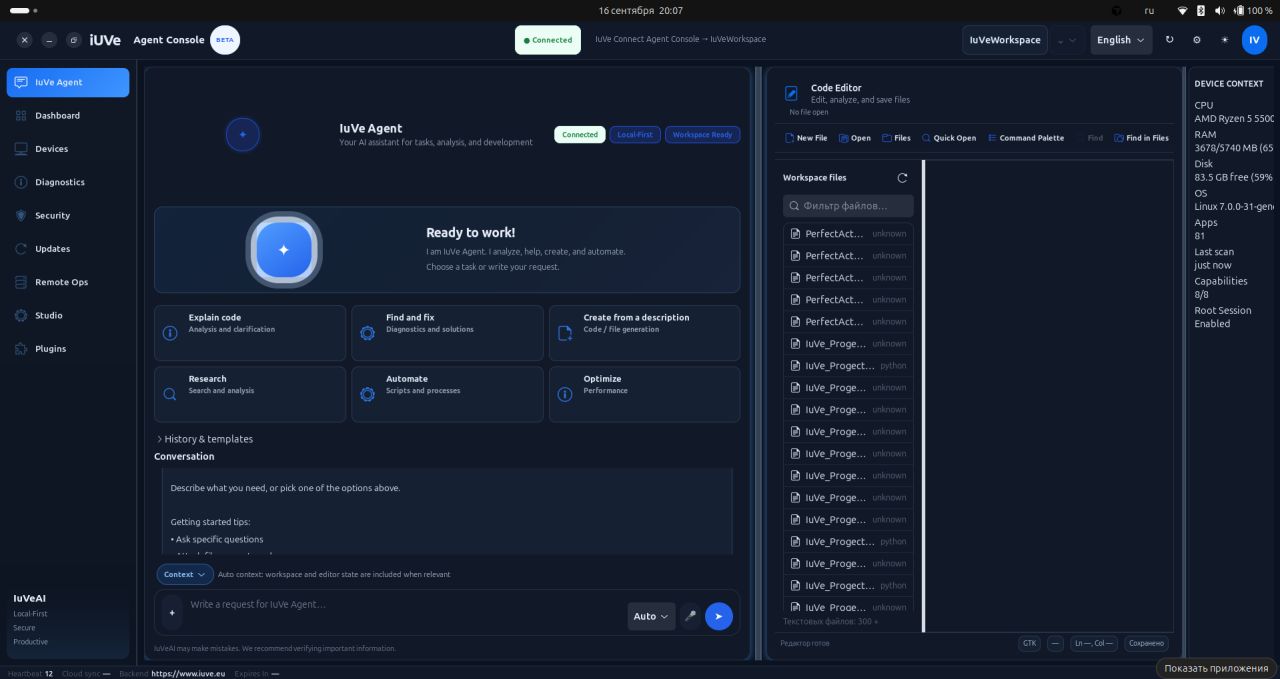The height and width of the screenshot is (679, 1280).
Task: Open the Auto mode dropdown in chat input
Action: click(651, 616)
